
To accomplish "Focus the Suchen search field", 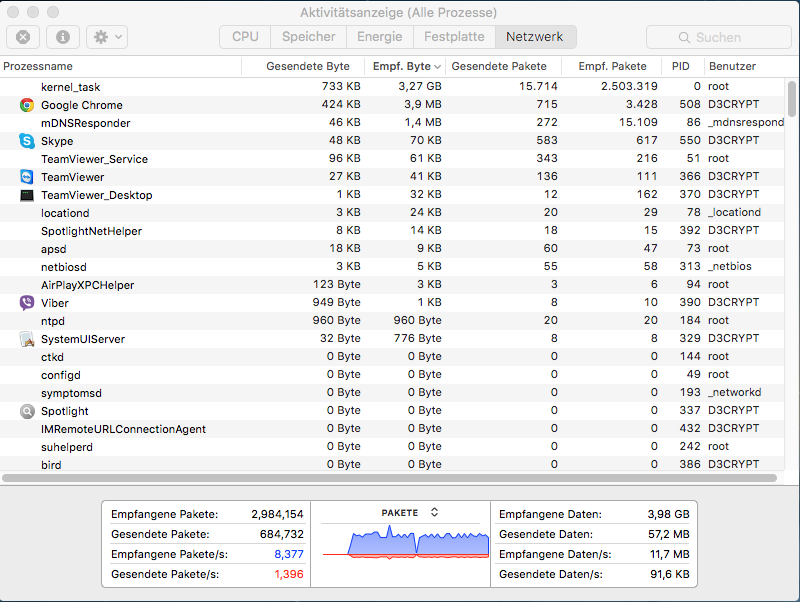I will click(719, 37).
